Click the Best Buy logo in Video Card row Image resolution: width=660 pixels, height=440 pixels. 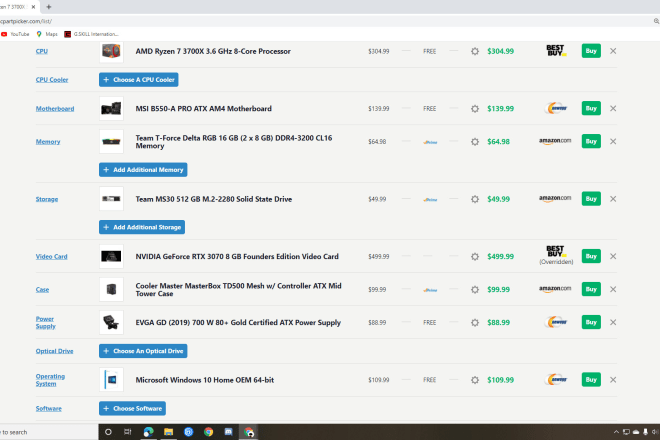(x=556, y=252)
